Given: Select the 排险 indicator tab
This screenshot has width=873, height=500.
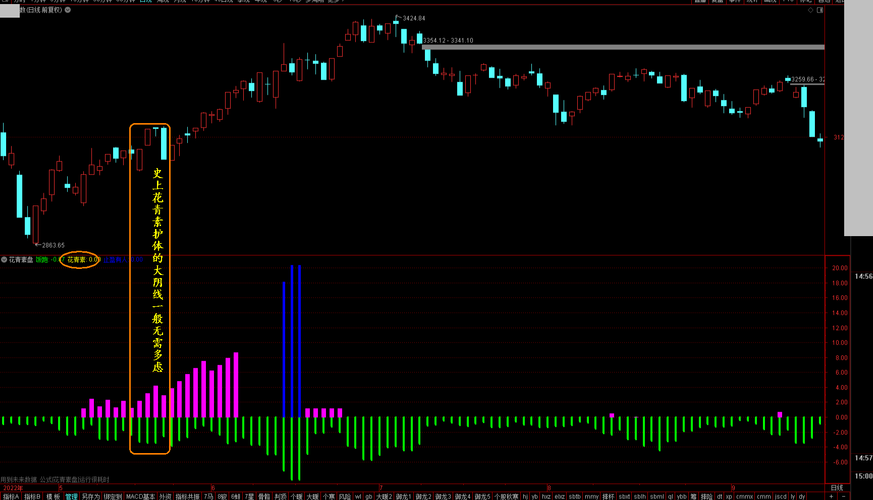Looking at the screenshot, I should tap(707, 496).
